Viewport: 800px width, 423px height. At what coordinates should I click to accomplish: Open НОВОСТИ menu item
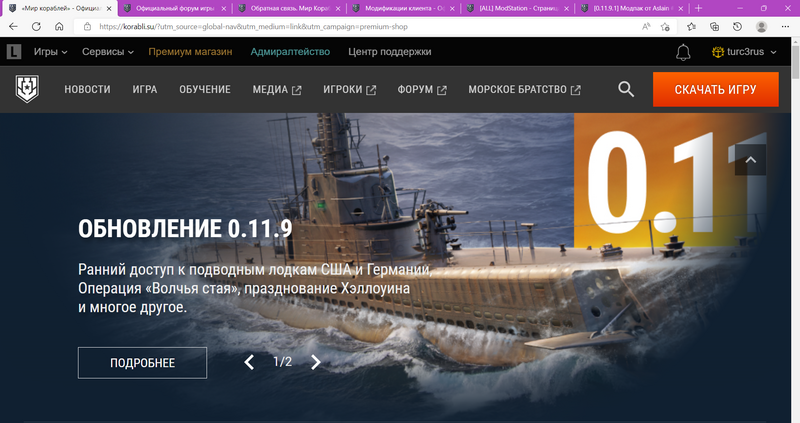point(87,89)
